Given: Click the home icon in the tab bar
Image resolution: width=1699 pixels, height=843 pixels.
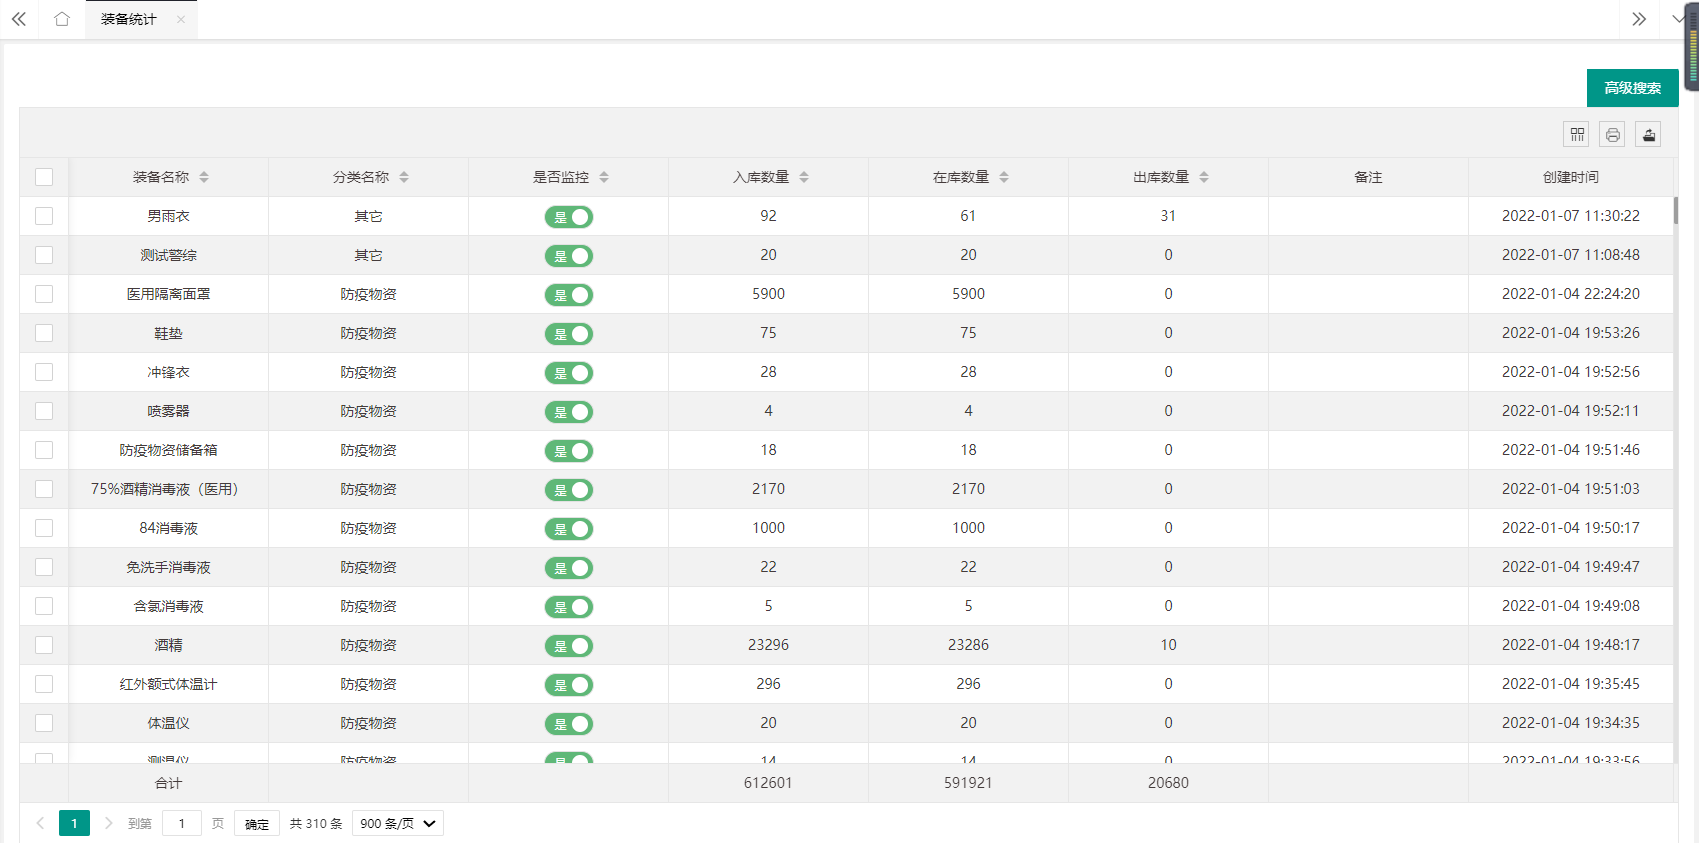Looking at the screenshot, I should point(62,19).
